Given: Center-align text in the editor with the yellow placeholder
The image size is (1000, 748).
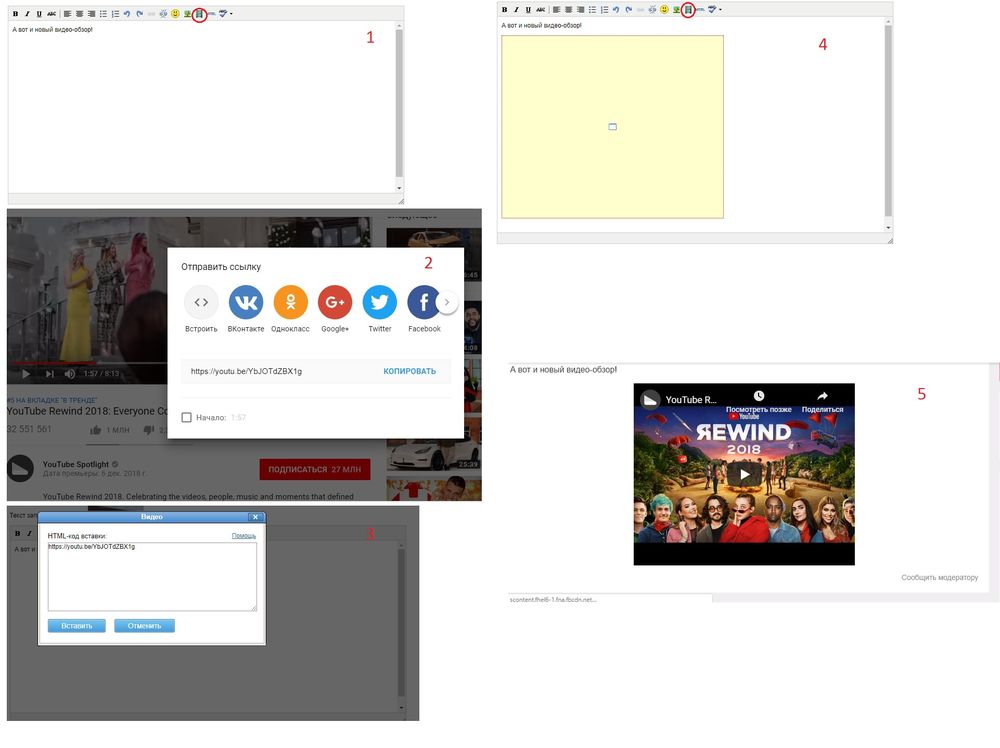Looking at the screenshot, I should (569, 10).
